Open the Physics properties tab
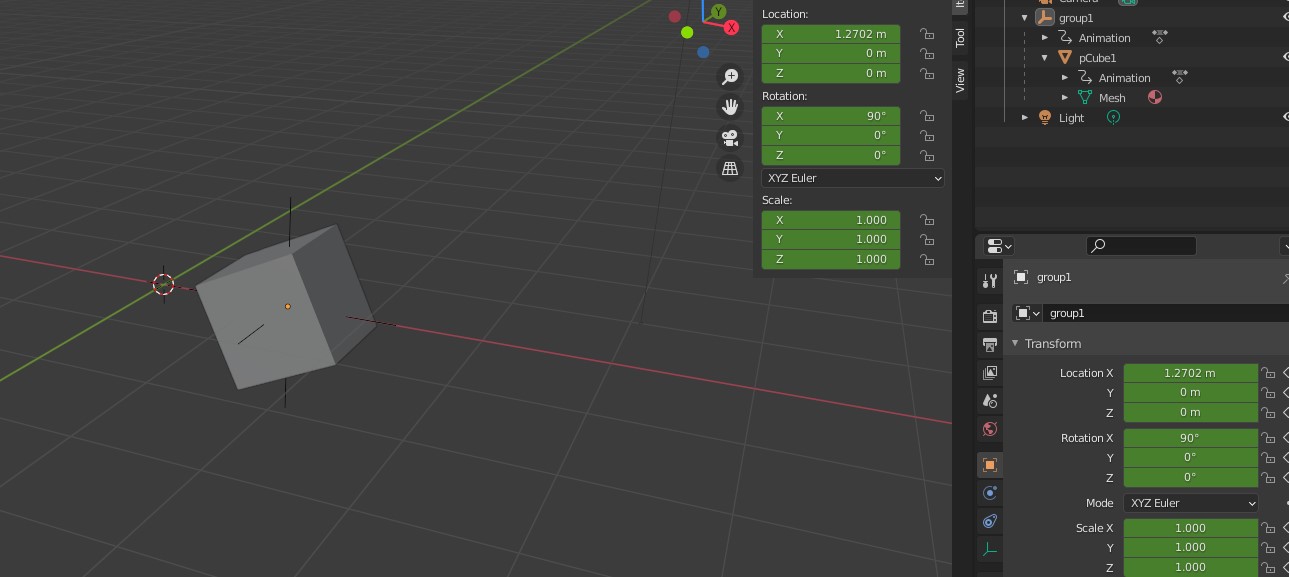This screenshot has width=1289, height=577. [x=990, y=493]
